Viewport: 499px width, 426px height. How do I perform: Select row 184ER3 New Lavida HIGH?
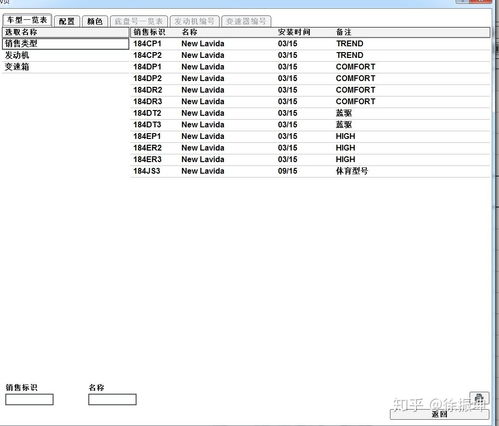(310, 160)
